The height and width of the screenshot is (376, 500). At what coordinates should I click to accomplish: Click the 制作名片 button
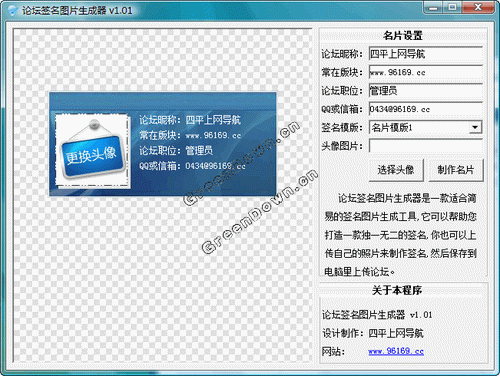[456, 170]
